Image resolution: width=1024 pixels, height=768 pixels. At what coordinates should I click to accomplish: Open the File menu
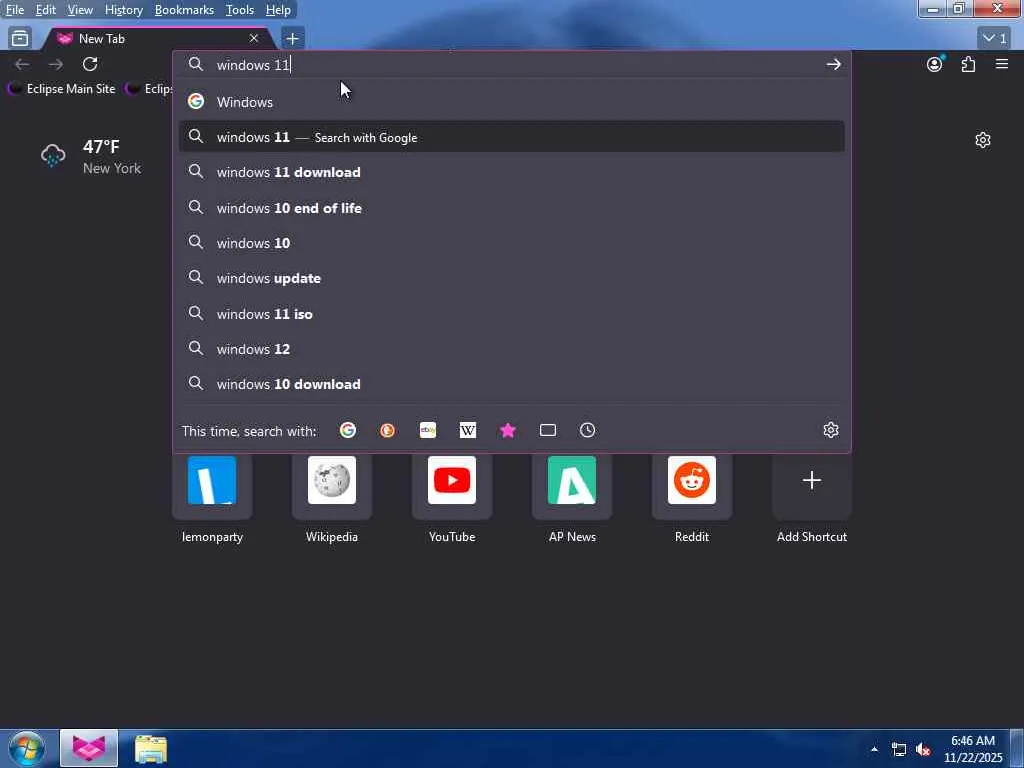(14, 10)
